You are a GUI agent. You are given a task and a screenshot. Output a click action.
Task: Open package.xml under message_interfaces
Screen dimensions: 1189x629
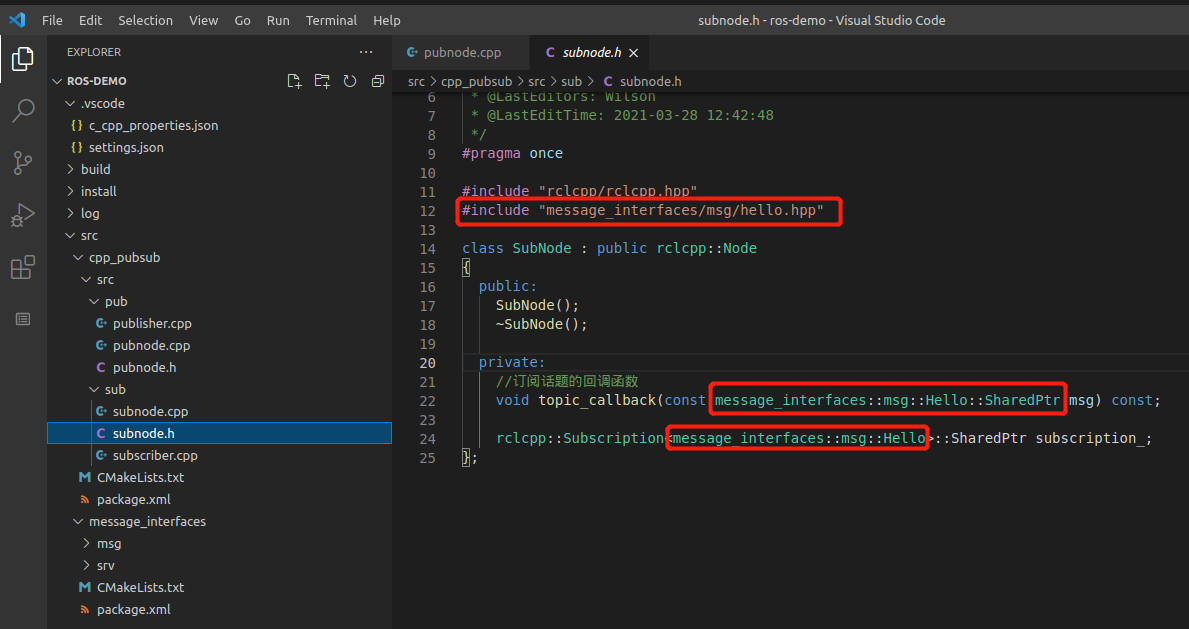[219, 609]
